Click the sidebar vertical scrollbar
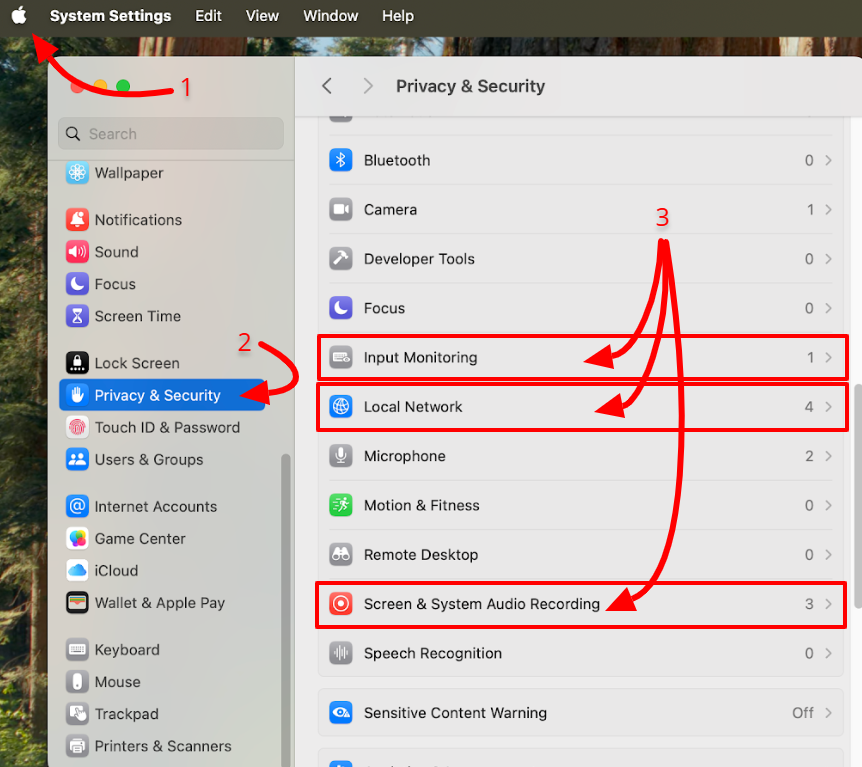Screen dimensions: 862x767 pyautogui.click(x=285, y=608)
